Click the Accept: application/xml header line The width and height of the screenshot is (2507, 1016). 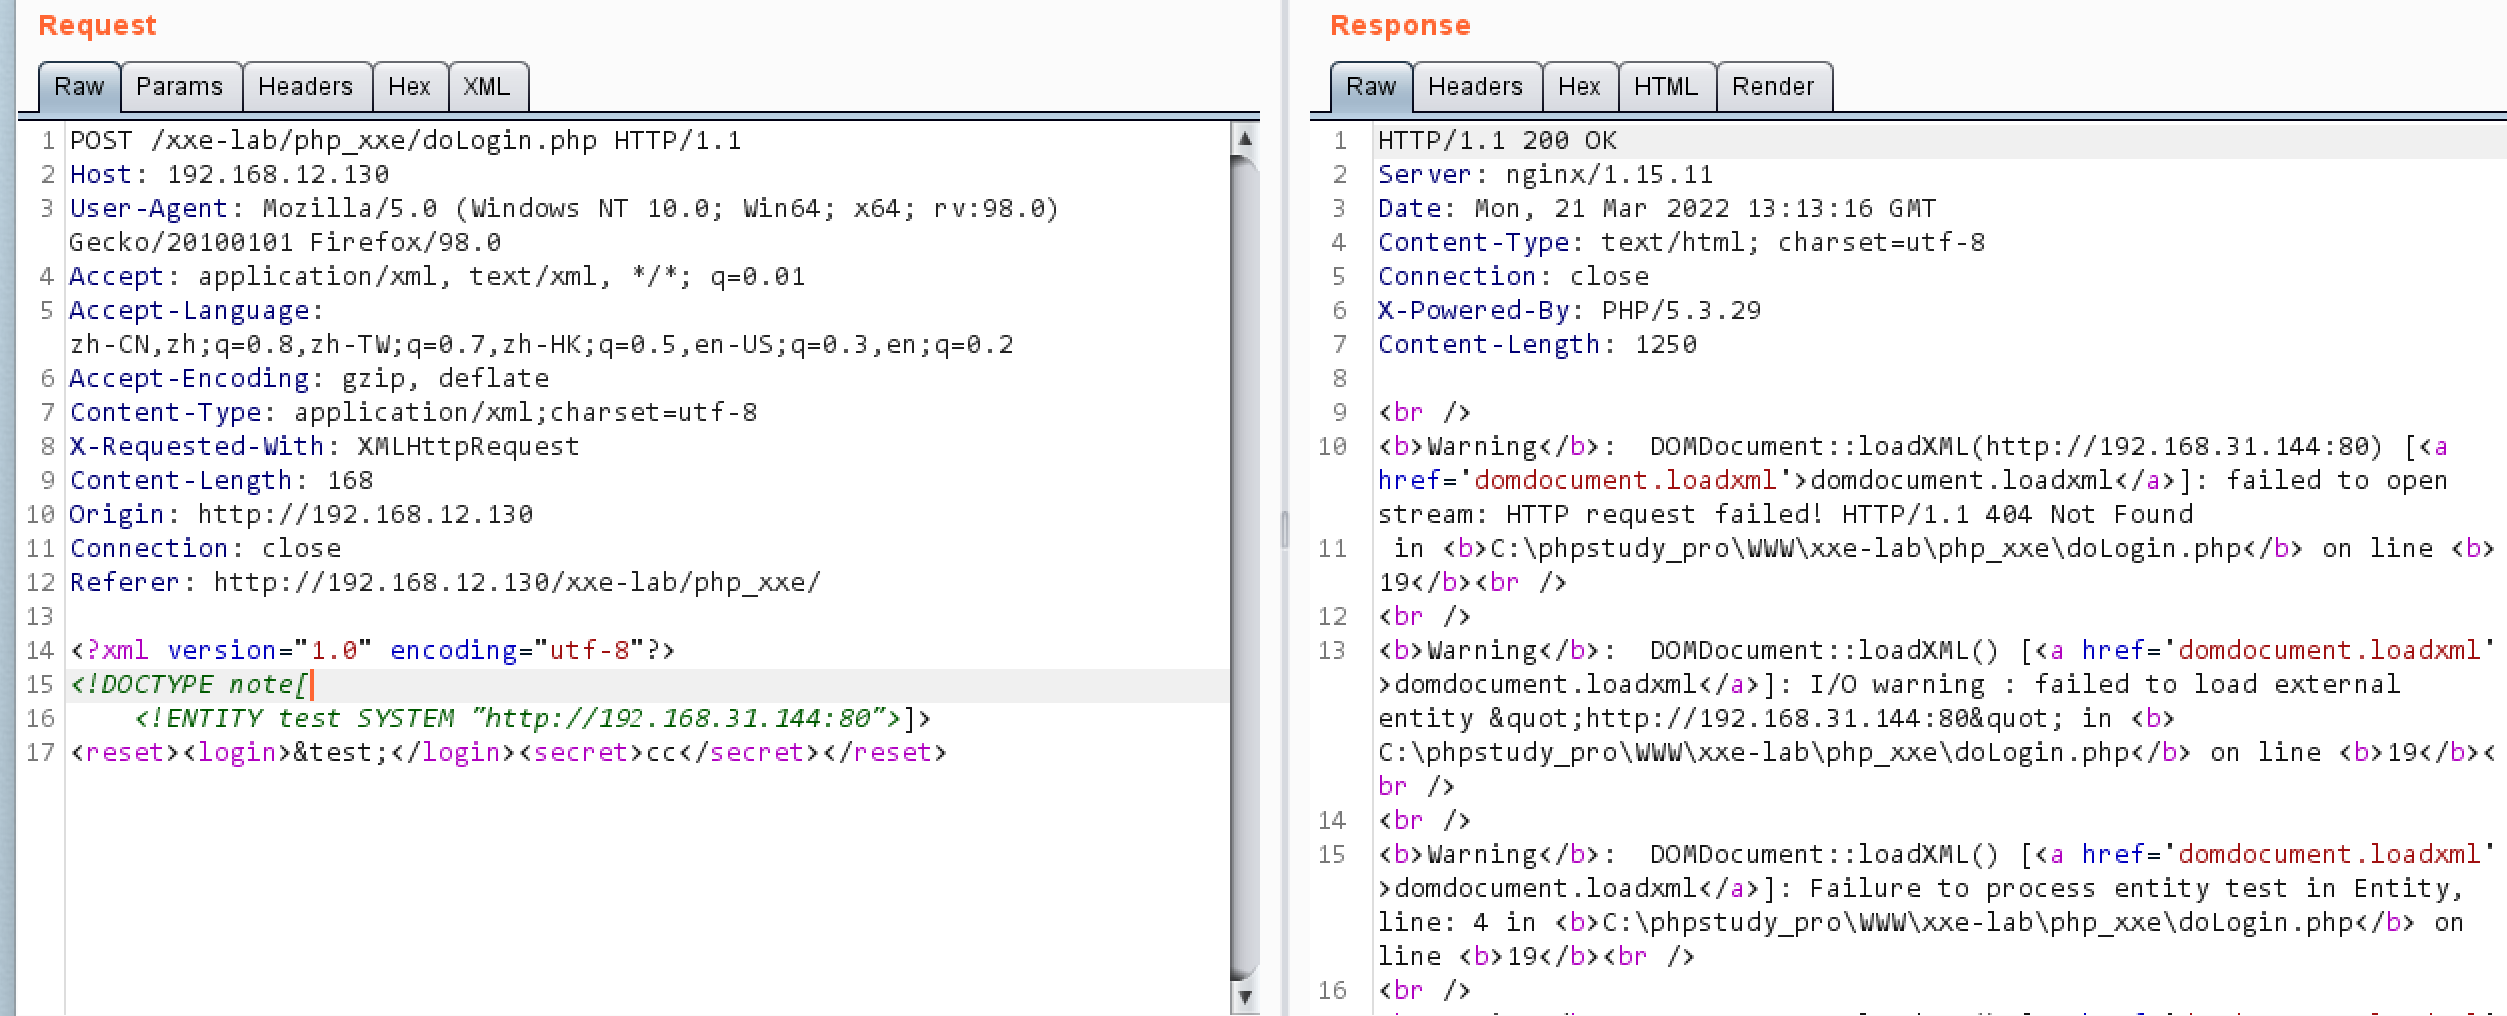[437, 276]
